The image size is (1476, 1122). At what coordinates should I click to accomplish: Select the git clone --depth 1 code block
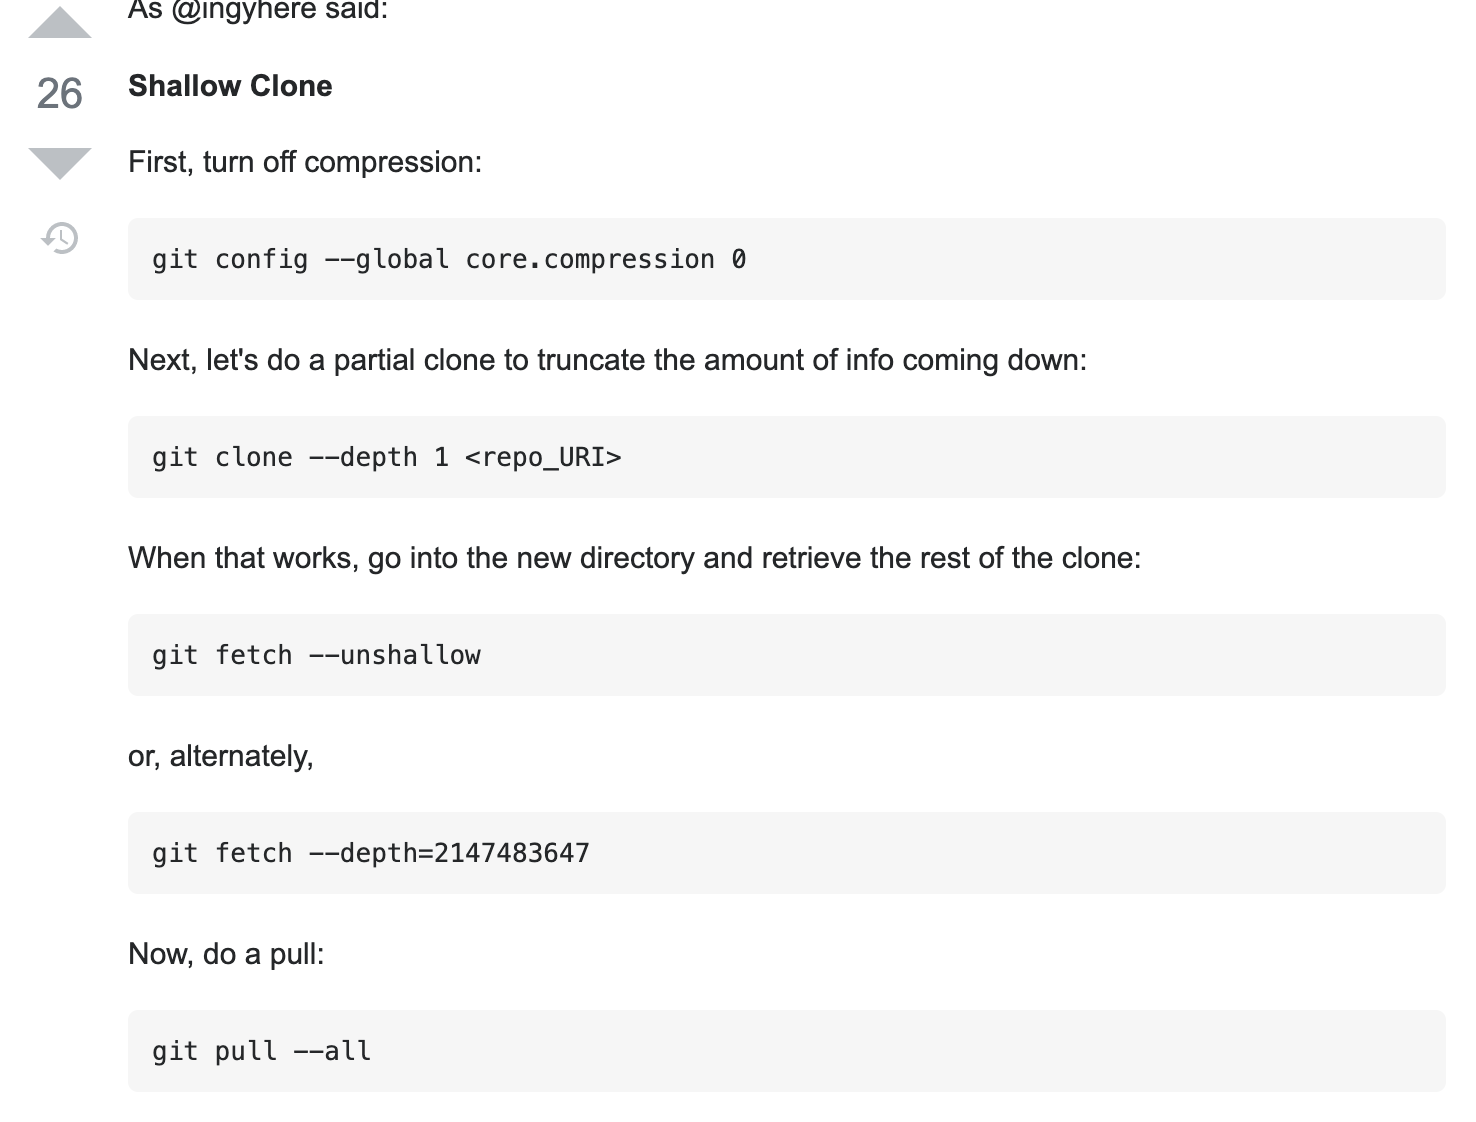pyautogui.click(x=786, y=457)
